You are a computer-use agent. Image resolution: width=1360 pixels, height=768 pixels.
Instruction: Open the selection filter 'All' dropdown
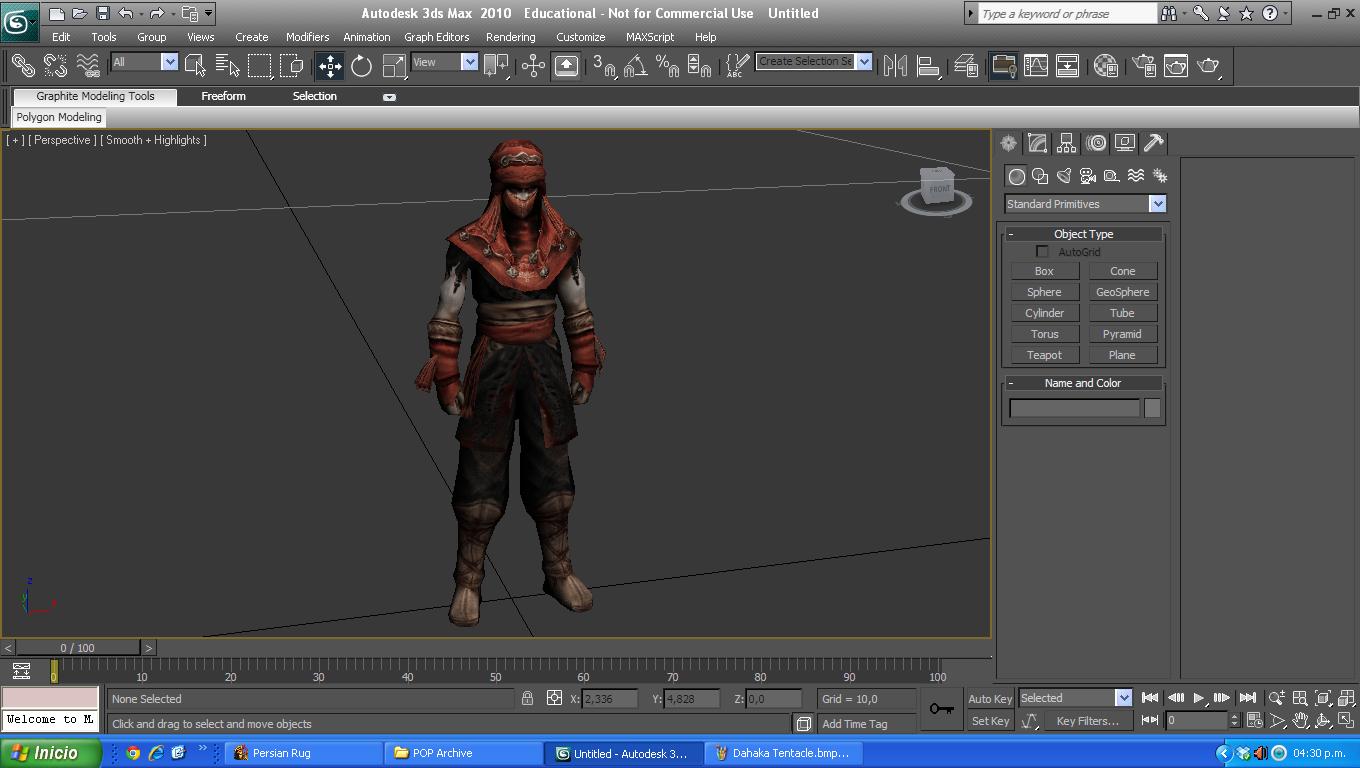(x=169, y=62)
